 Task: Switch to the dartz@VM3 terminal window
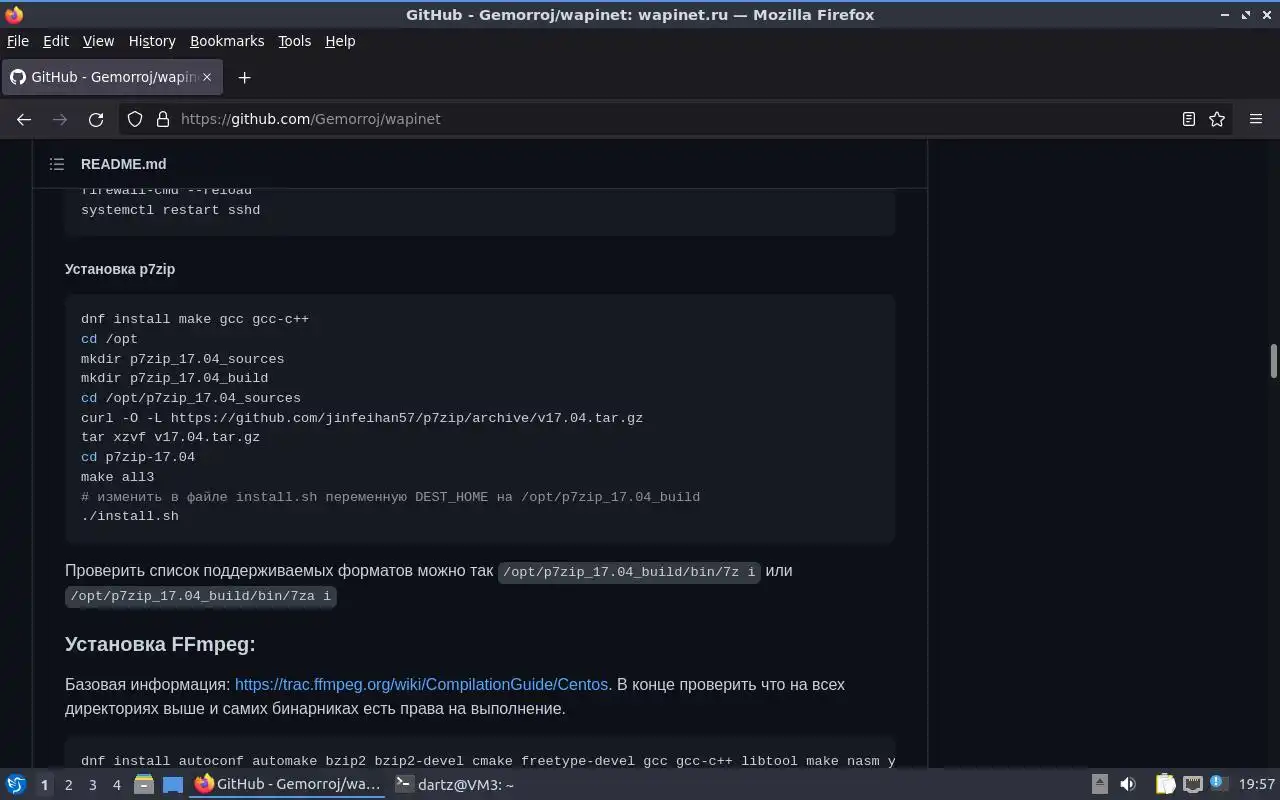point(455,785)
